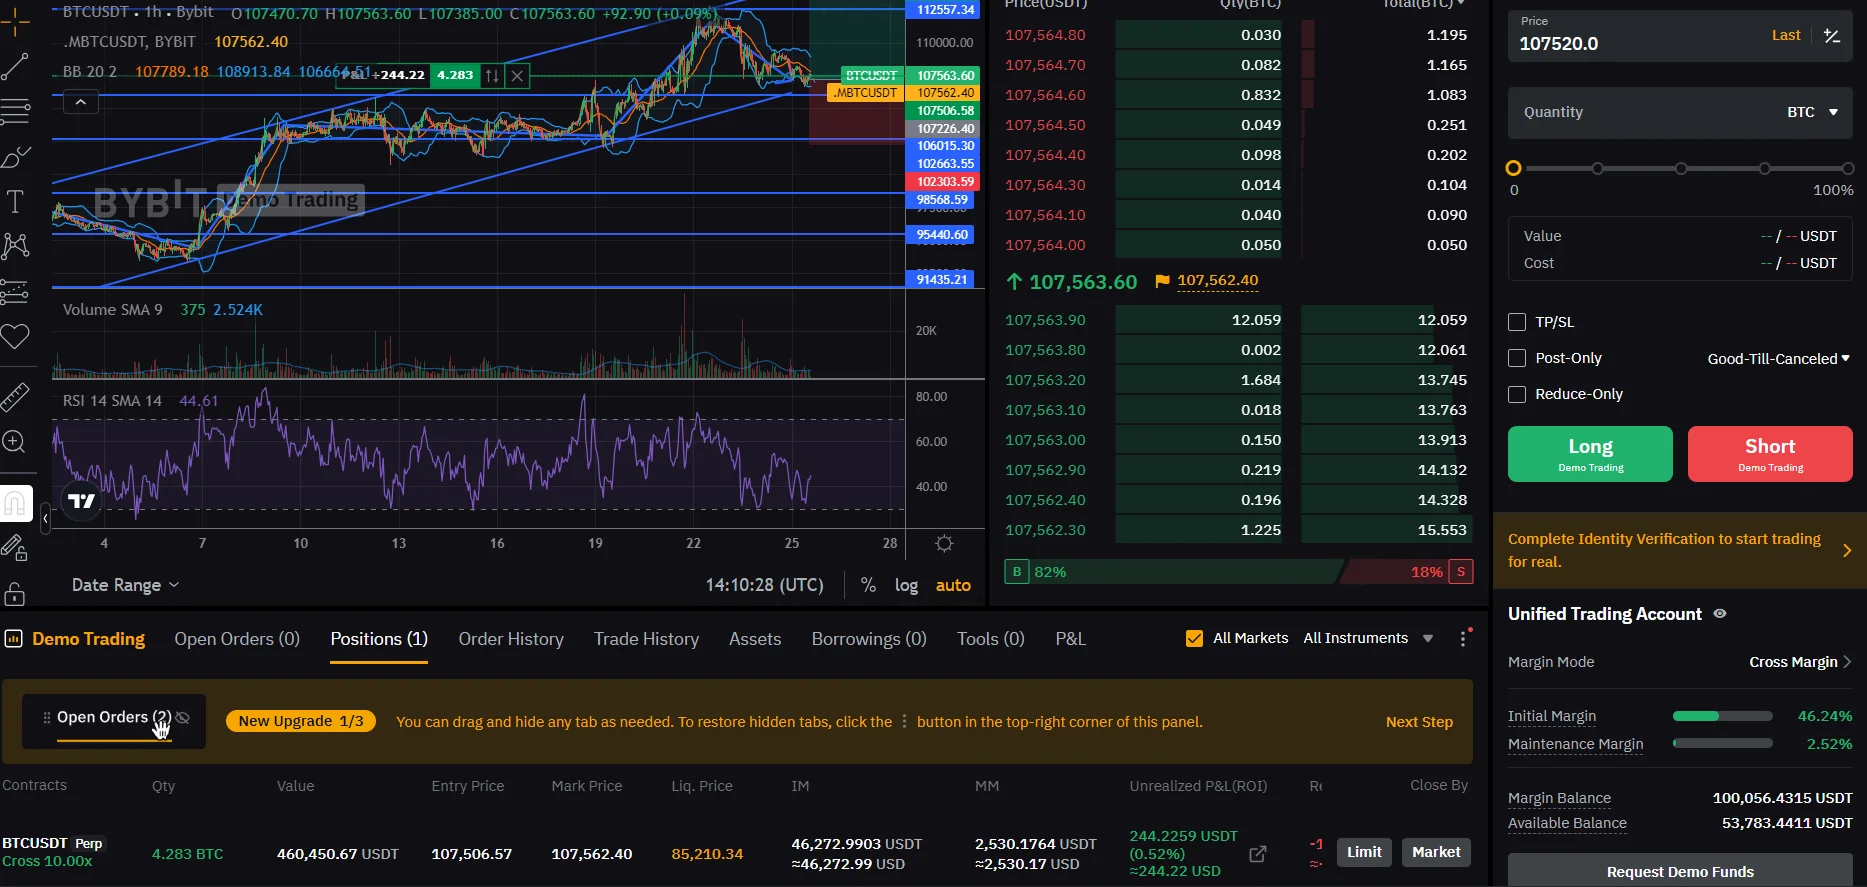Set quantity slider to the 50% mark

point(1681,168)
